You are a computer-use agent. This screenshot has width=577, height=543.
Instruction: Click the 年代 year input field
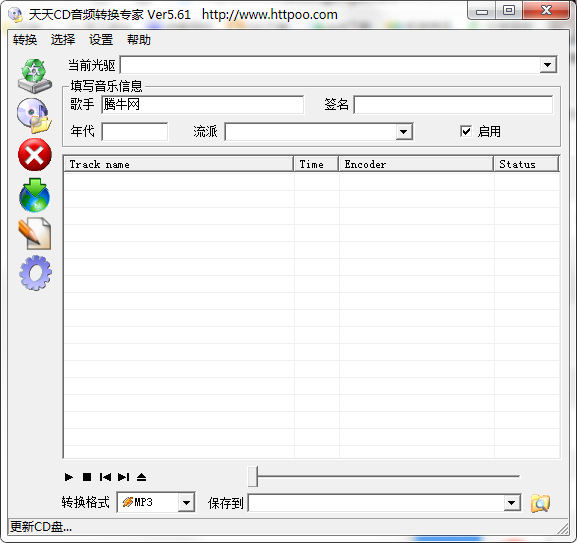point(135,132)
